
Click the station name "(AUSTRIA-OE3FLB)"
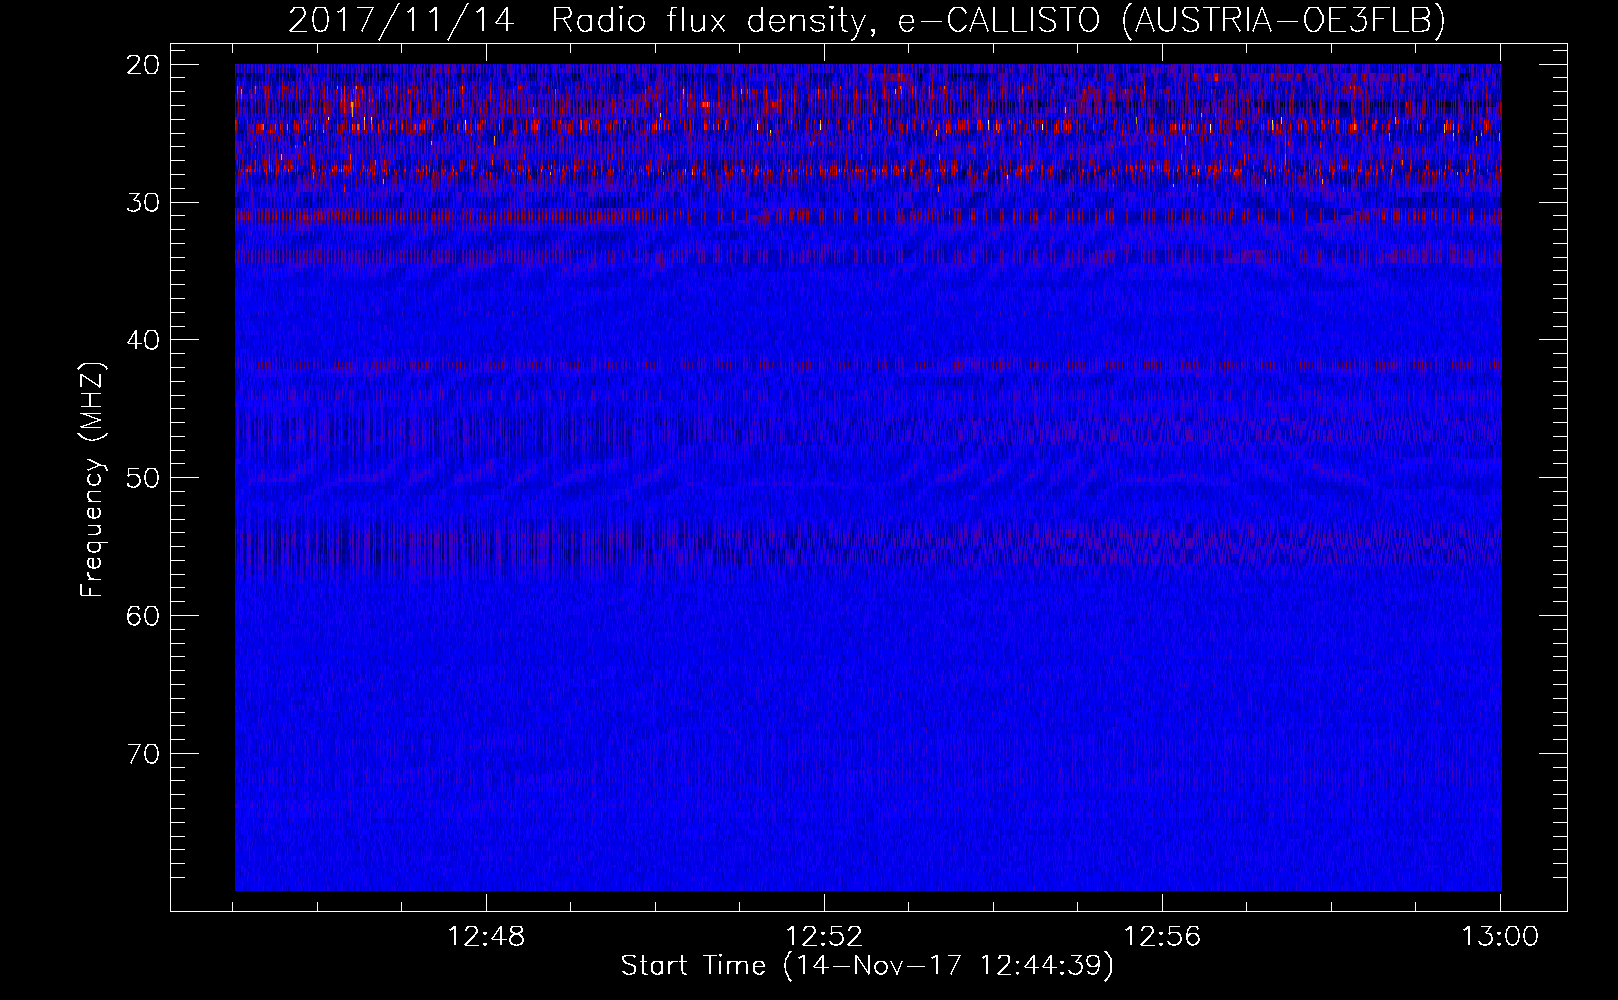tap(1284, 21)
